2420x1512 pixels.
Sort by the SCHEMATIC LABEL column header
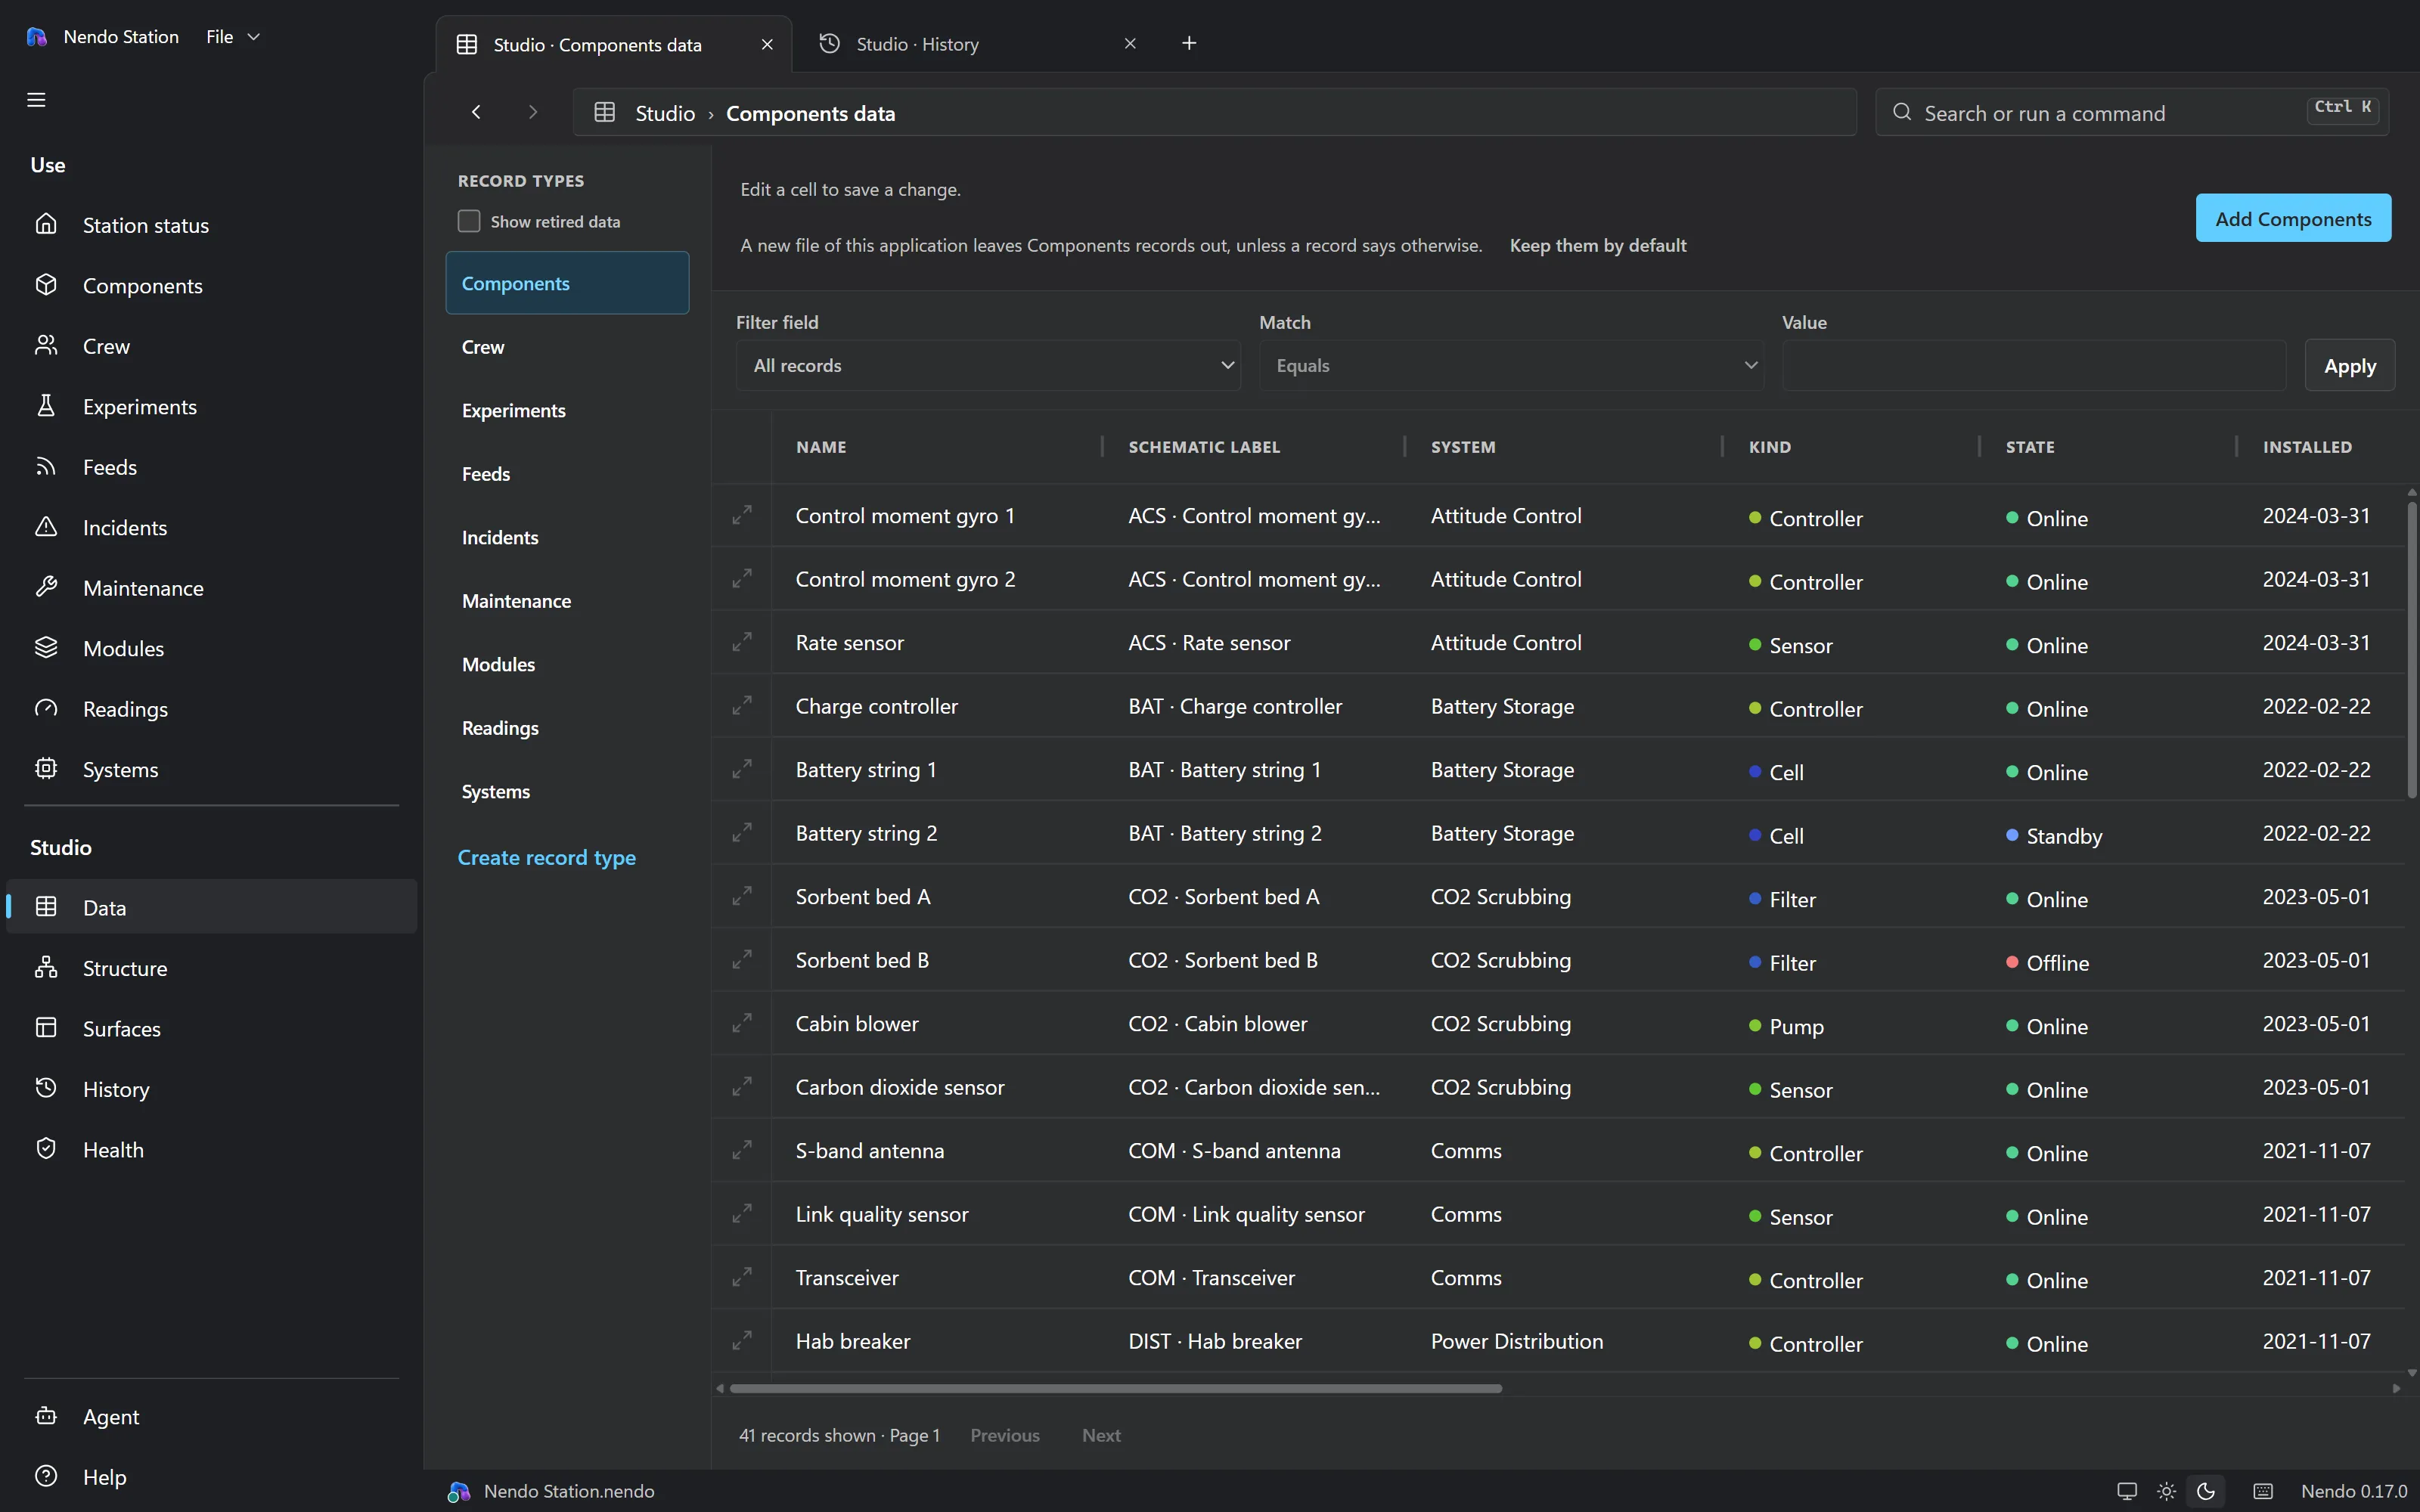click(1203, 447)
